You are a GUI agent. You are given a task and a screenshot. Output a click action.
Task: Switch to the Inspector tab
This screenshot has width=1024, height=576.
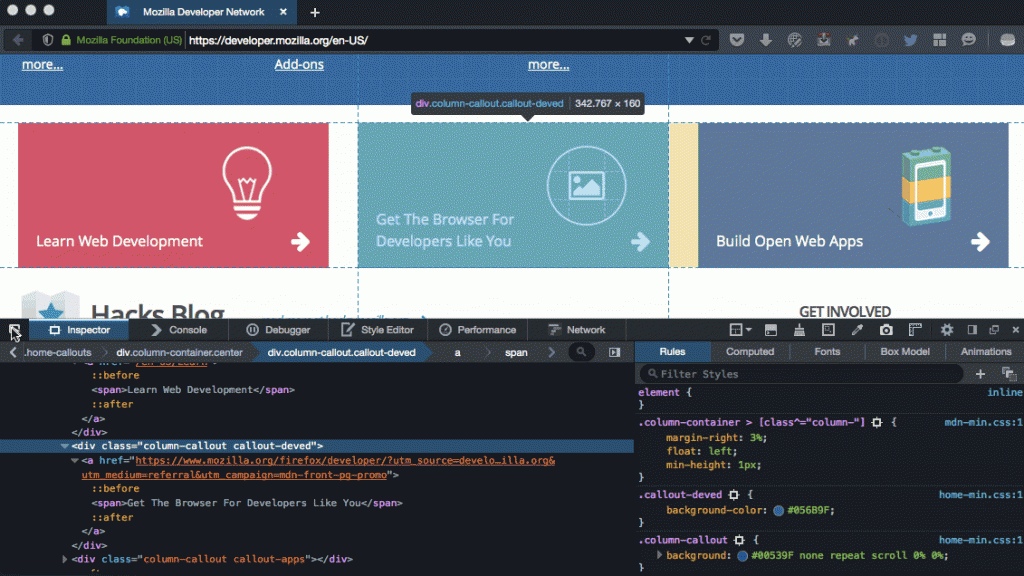[x=80, y=330]
